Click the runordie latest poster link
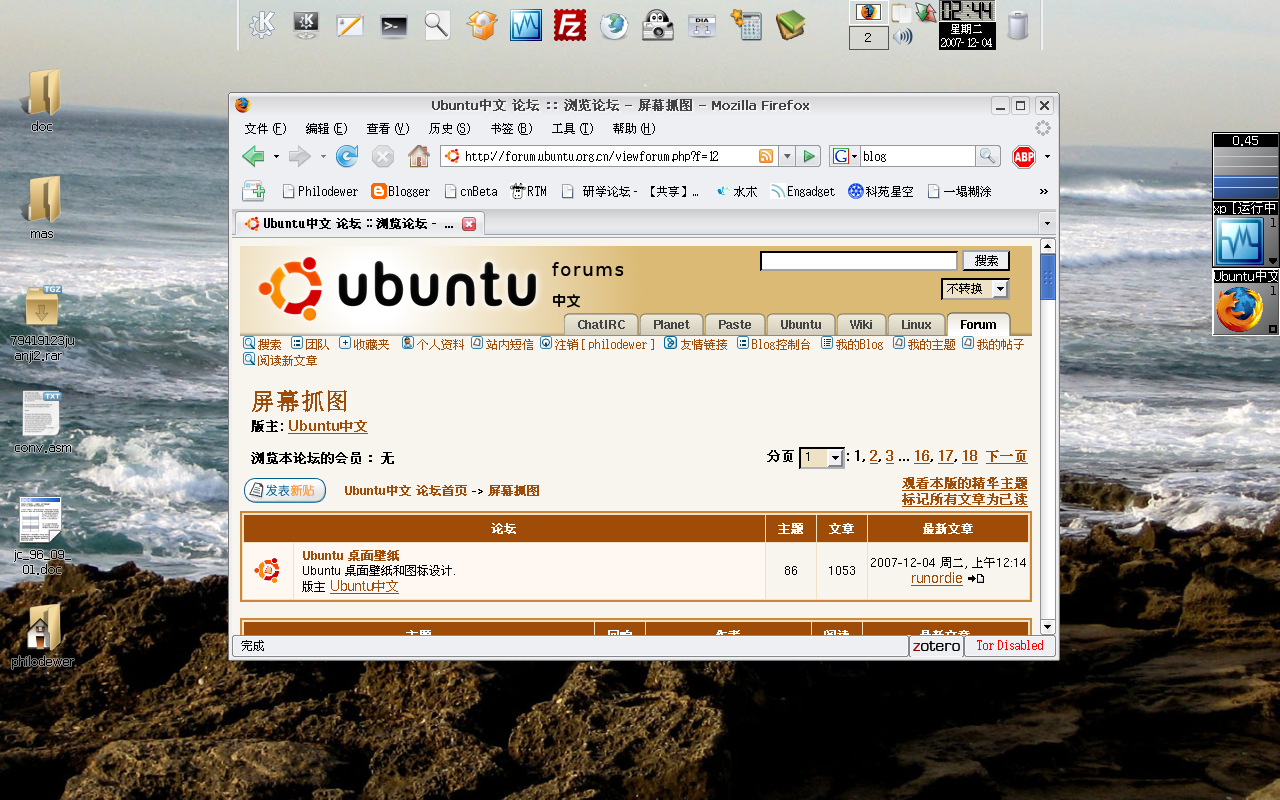The width and height of the screenshot is (1280, 800). tap(937, 578)
